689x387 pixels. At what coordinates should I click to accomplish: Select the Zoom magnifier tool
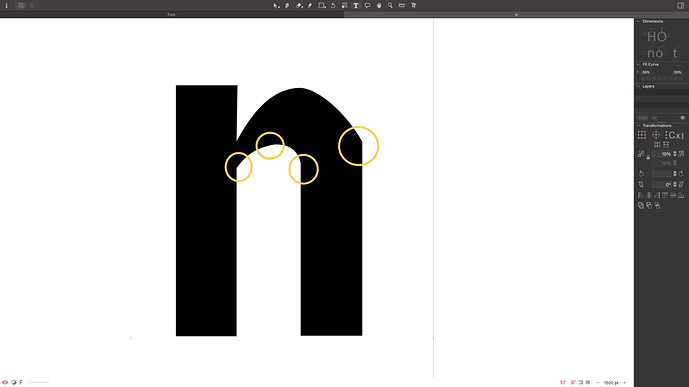[390, 6]
